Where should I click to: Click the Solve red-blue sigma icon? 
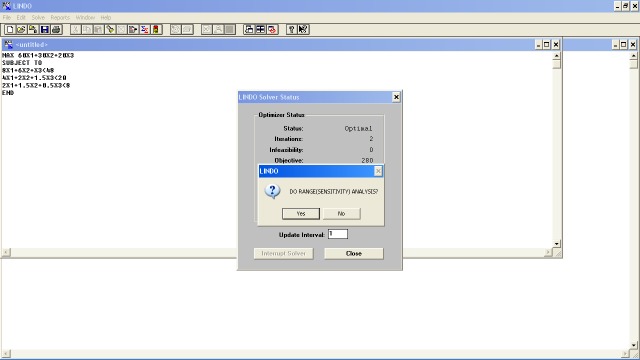(144, 29)
